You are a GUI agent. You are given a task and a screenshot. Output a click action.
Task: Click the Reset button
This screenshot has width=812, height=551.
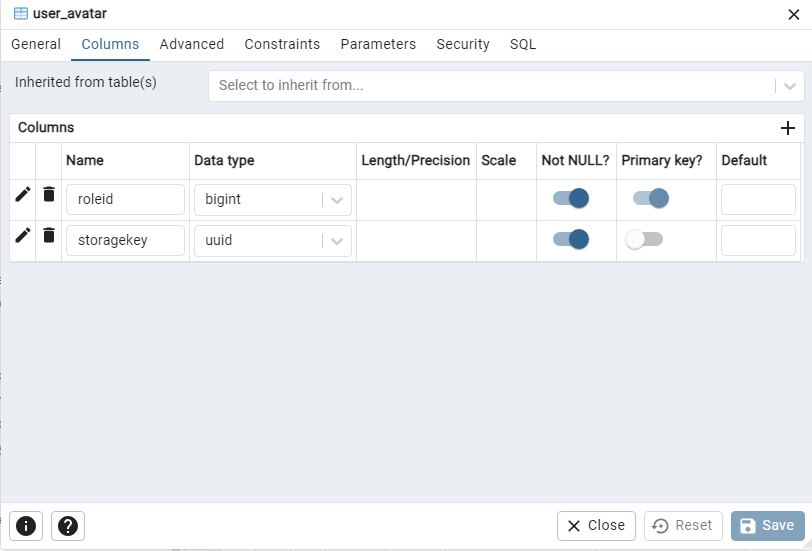pos(683,526)
